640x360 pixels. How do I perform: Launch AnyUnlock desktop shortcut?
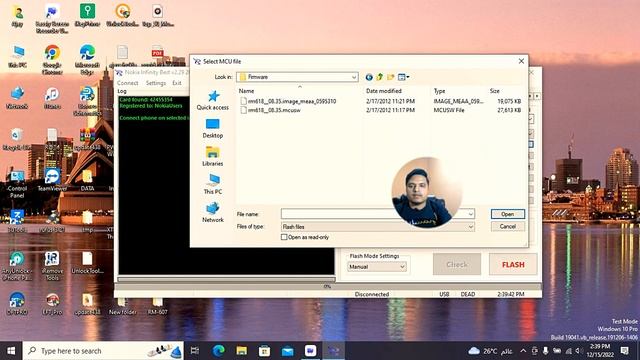click(17, 266)
